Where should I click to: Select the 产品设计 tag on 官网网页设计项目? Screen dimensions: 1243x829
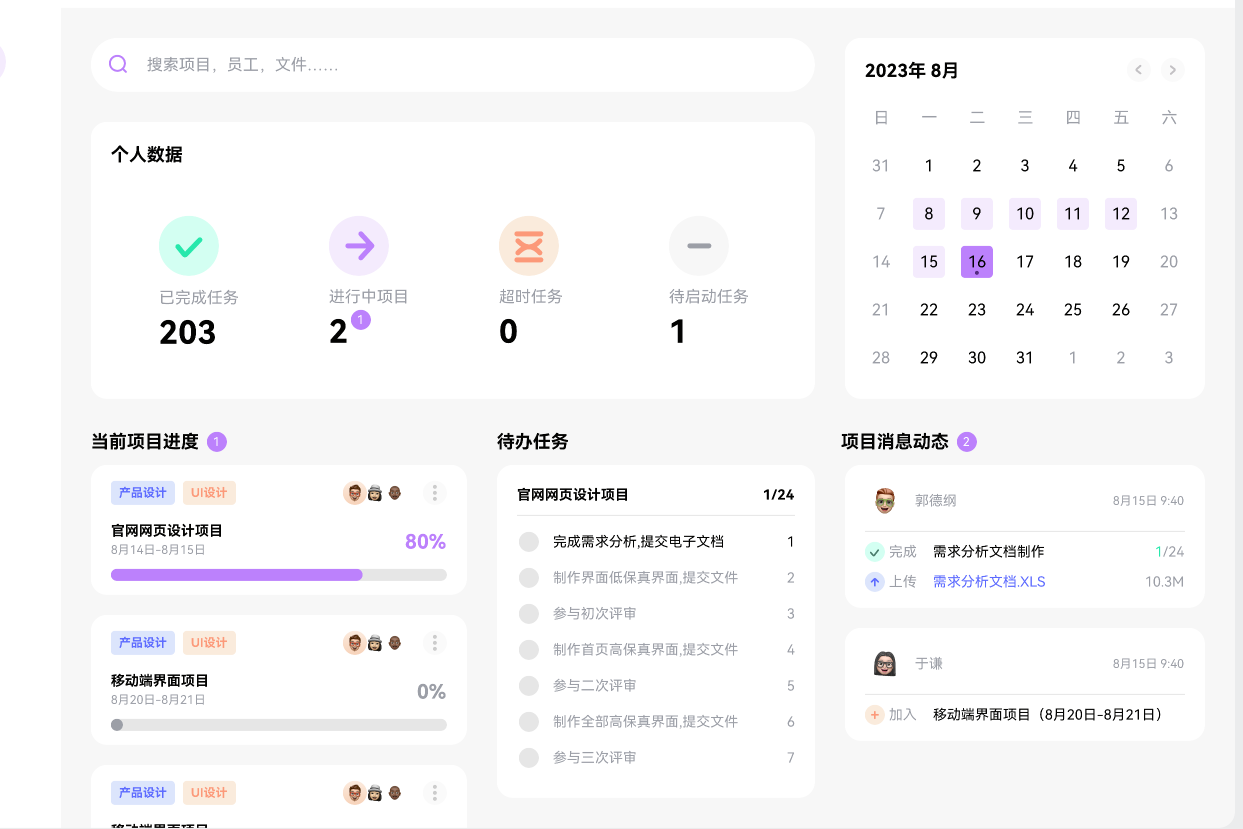142,493
